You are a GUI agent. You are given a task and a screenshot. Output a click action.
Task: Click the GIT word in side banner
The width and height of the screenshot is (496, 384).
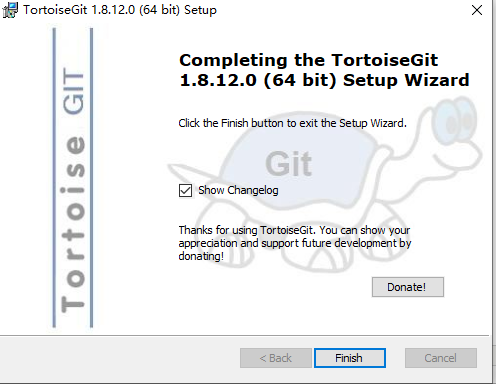pos(74,91)
